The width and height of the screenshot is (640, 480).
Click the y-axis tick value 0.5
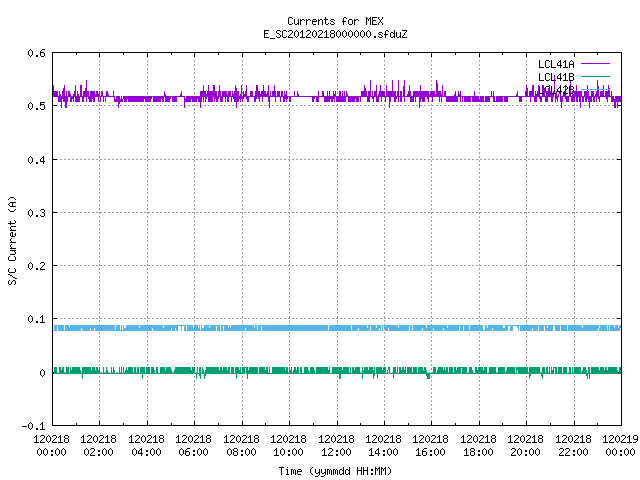coord(36,106)
